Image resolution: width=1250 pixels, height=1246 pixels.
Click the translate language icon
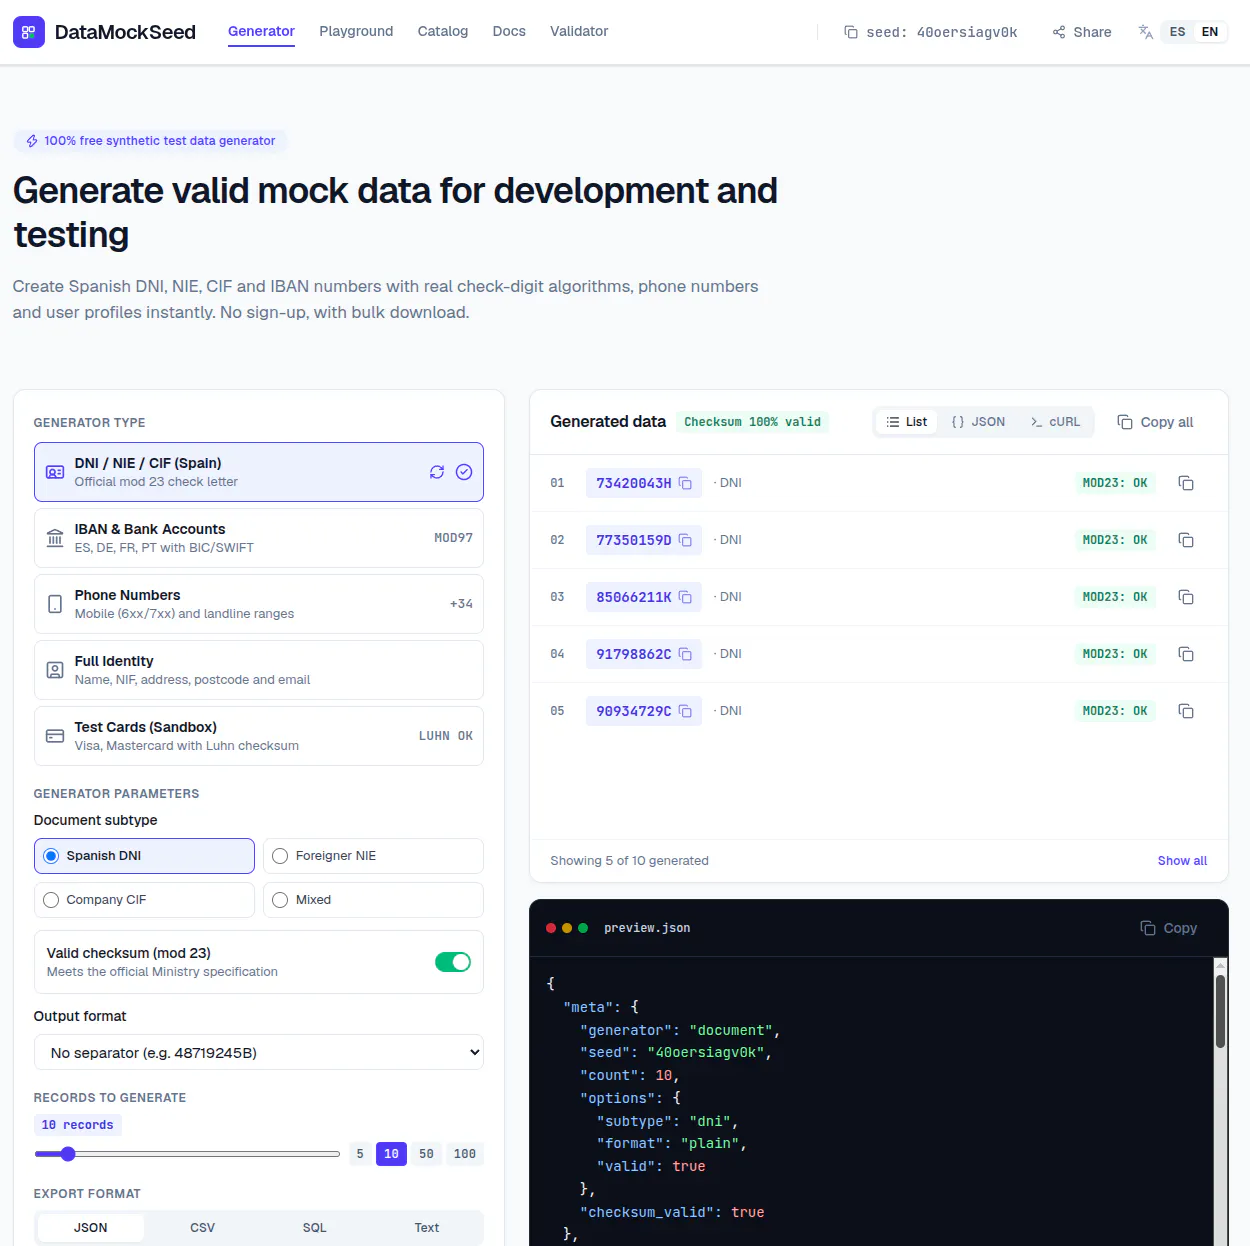coord(1146,32)
